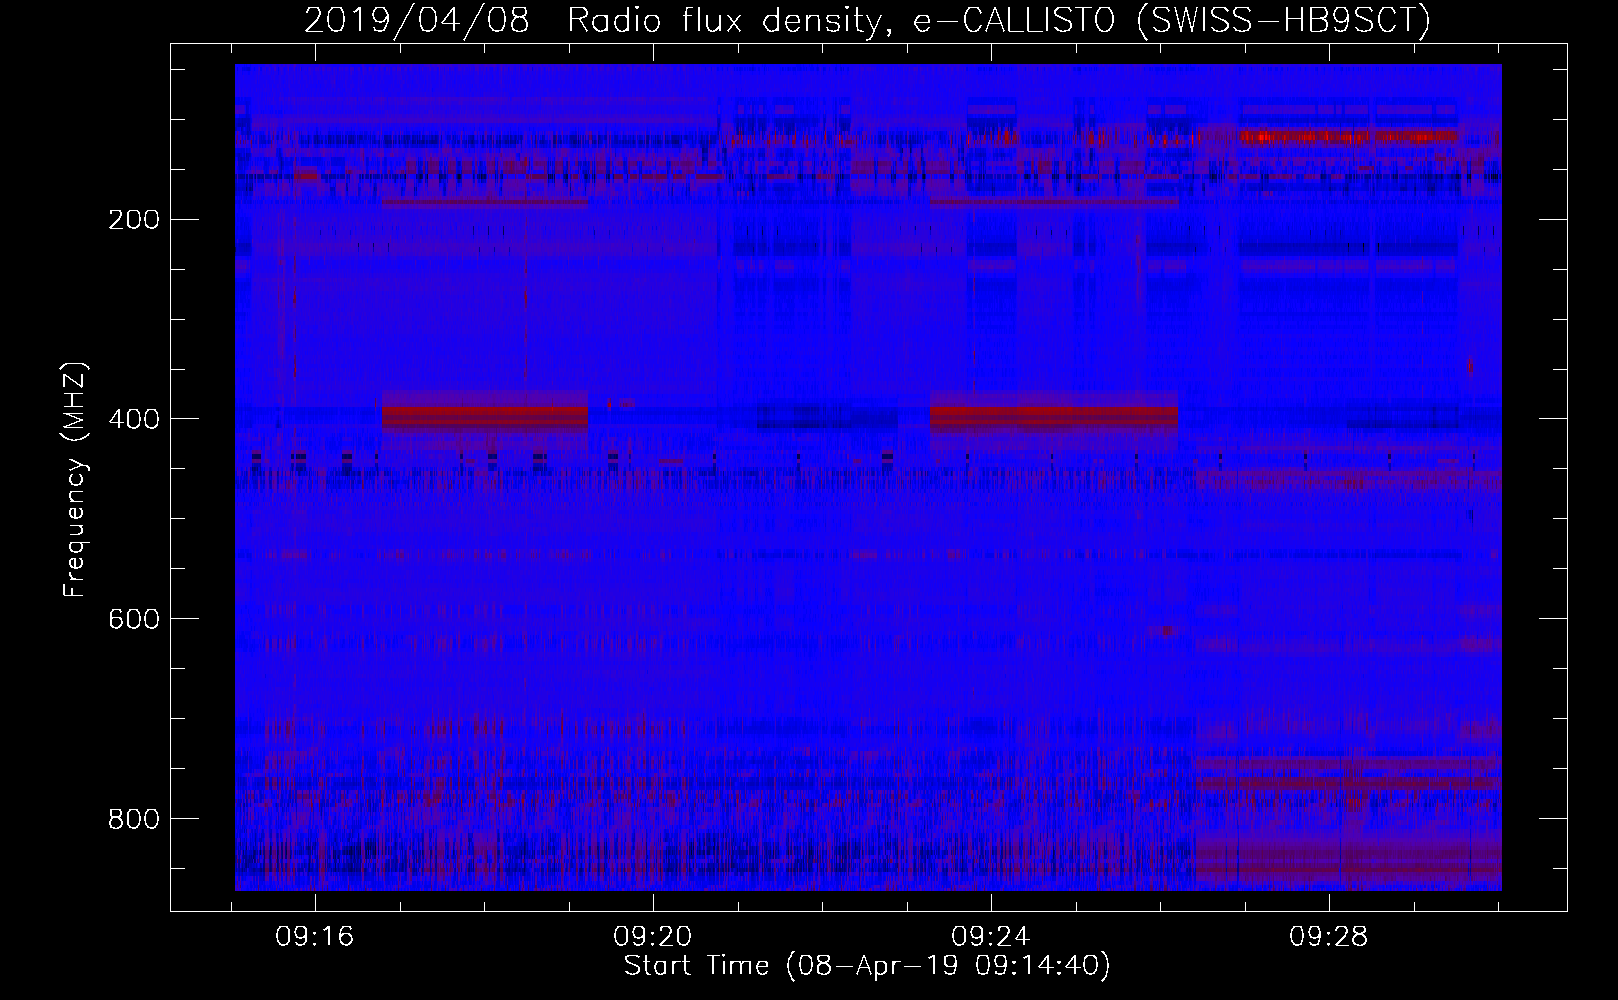The height and width of the screenshot is (1000, 1618).
Task: Click the bright red emission near 09:28 at top
Action: point(1348,137)
